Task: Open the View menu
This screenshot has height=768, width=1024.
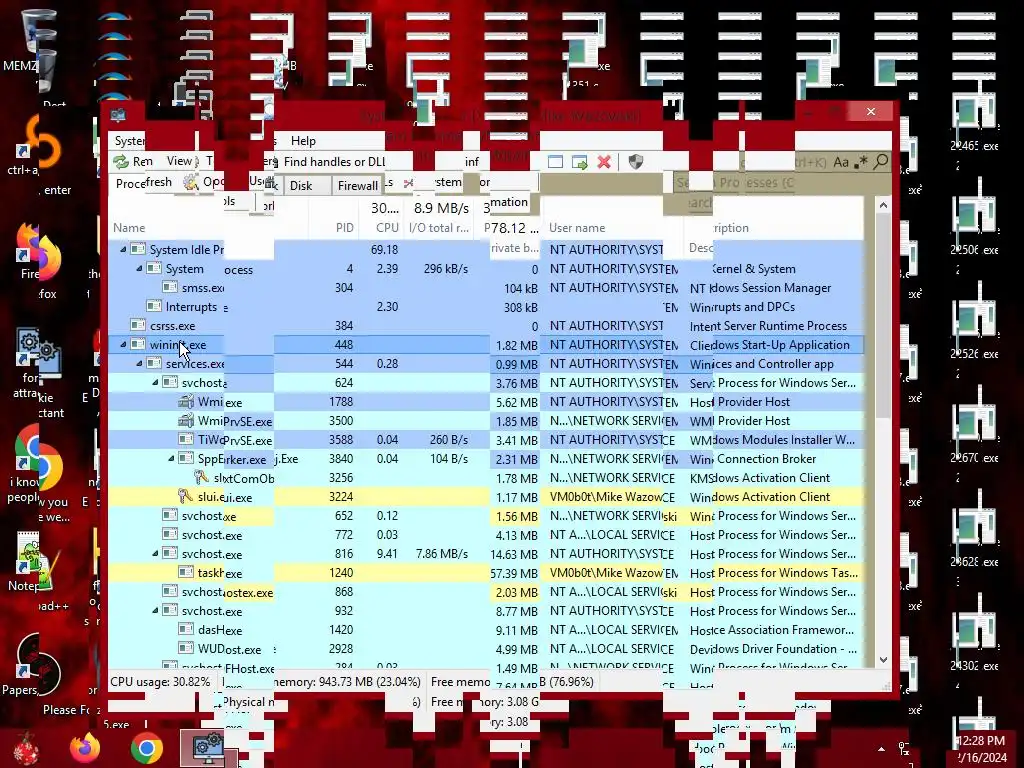Action: [x=179, y=161]
